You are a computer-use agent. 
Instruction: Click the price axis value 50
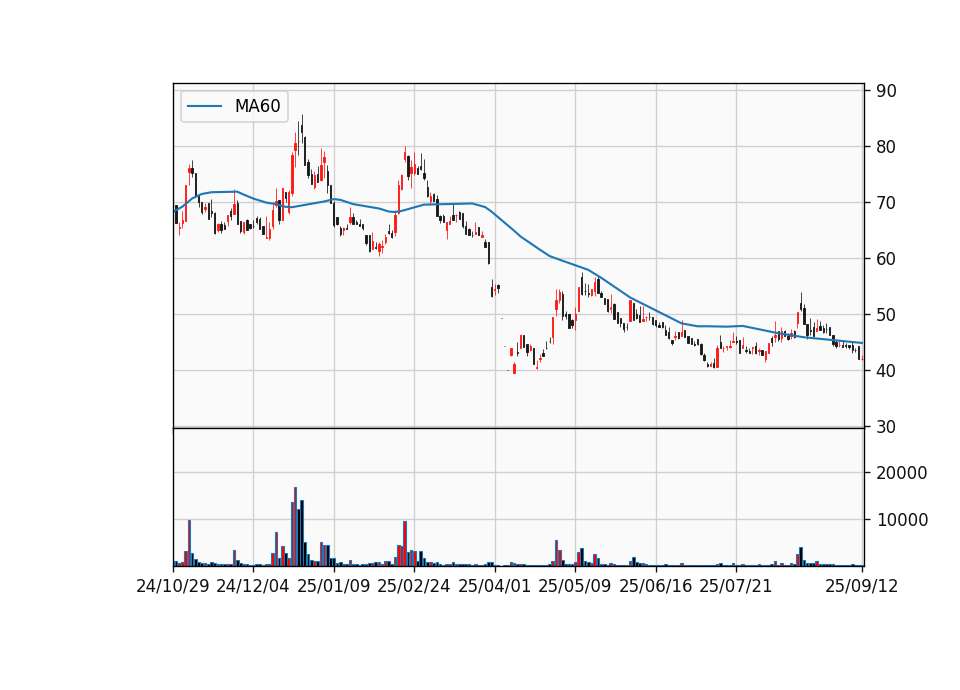[x=887, y=315]
